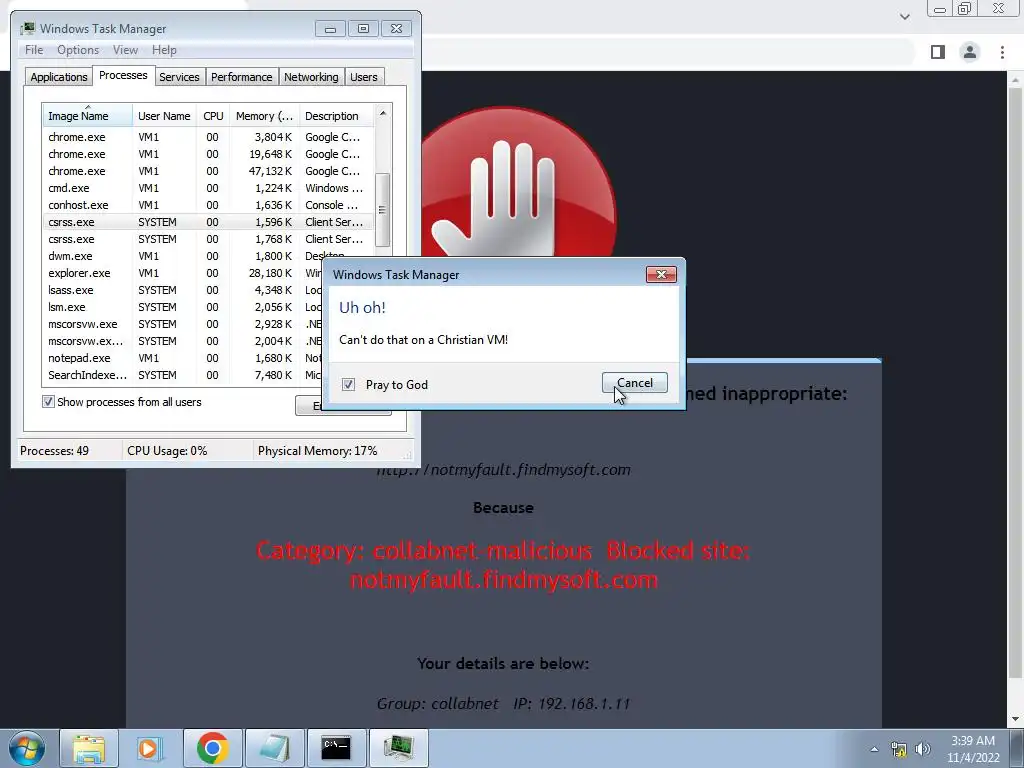This screenshot has width=1024, height=768.
Task: Click the browser page scroll-down arrow
Action: [1016, 719]
